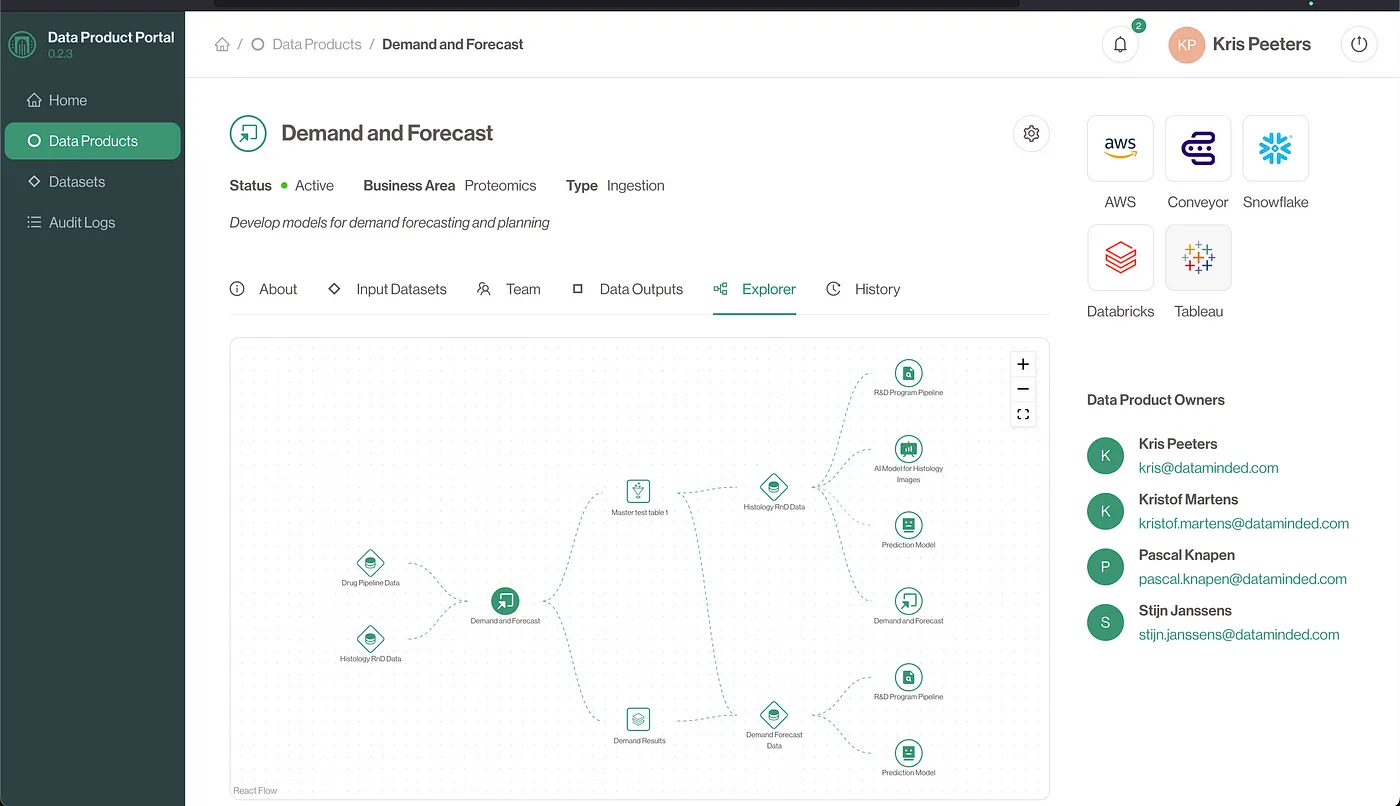Email kris@dataminded.com
Screen dimensions: 1400x806
[x=1208, y=467]
